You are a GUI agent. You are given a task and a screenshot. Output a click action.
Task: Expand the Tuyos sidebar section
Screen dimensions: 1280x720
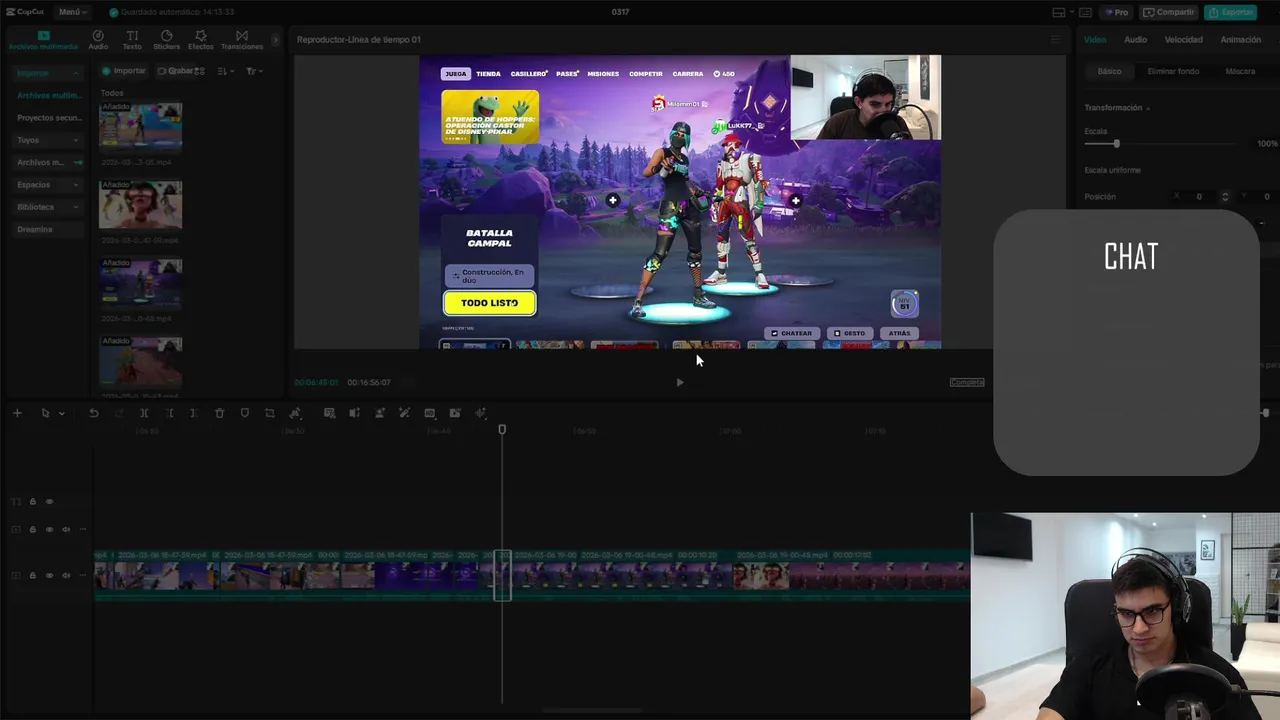click(x=47, y=140)
